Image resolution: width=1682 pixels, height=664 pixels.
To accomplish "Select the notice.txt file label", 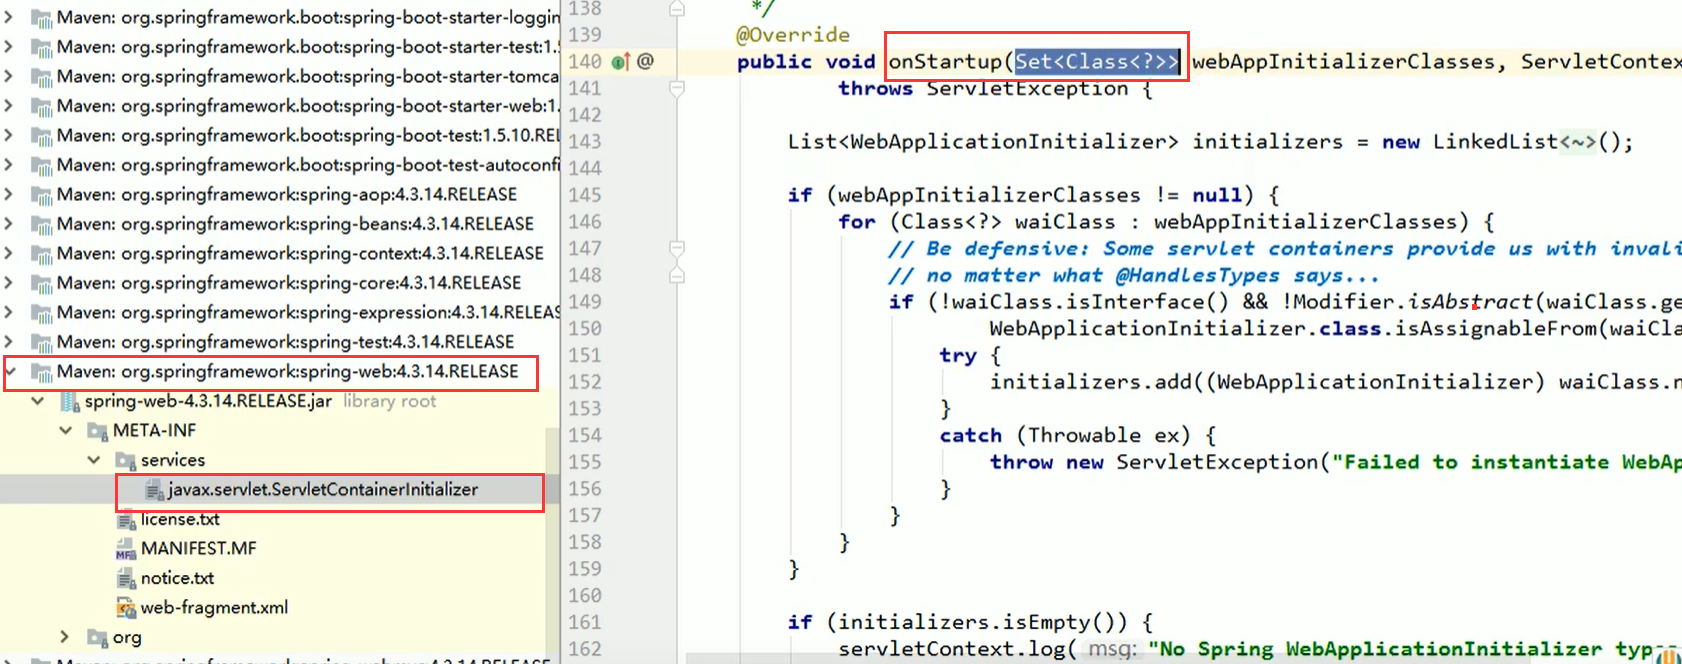I will 177,579.
